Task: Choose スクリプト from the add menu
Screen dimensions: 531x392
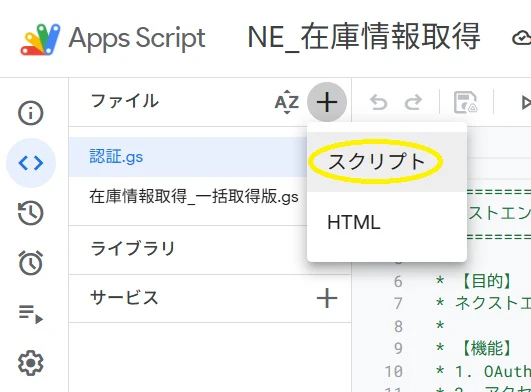Action: 387,161
